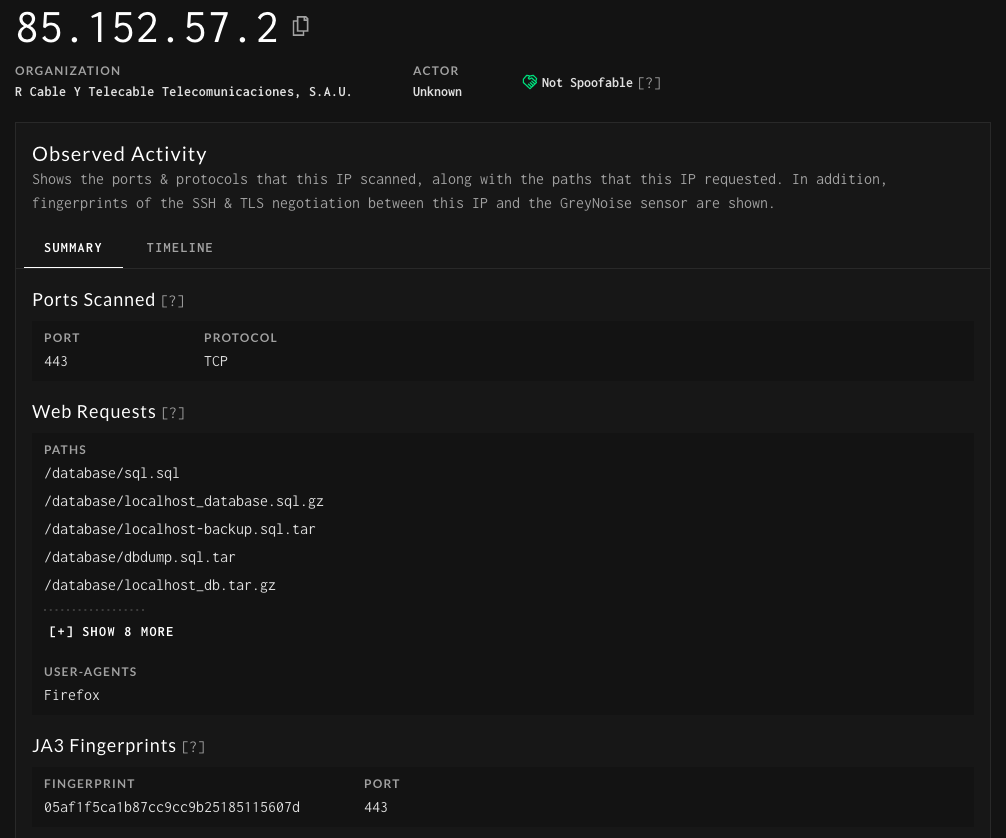The image size is (1006, 838).
Task: Click the IP address heading 85.152.57.2
Action: (147, 28)
